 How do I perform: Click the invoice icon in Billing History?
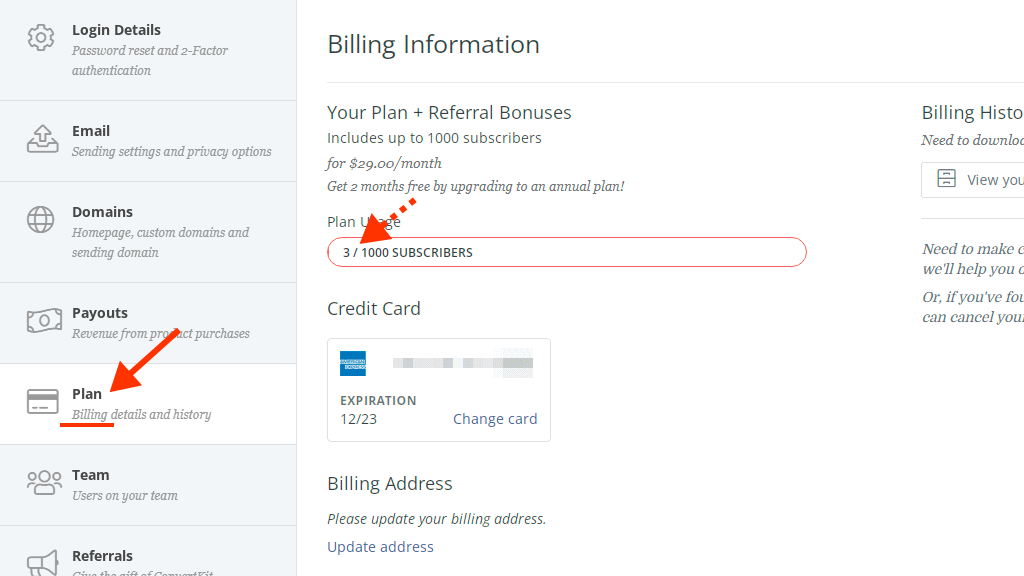point(946,179)
